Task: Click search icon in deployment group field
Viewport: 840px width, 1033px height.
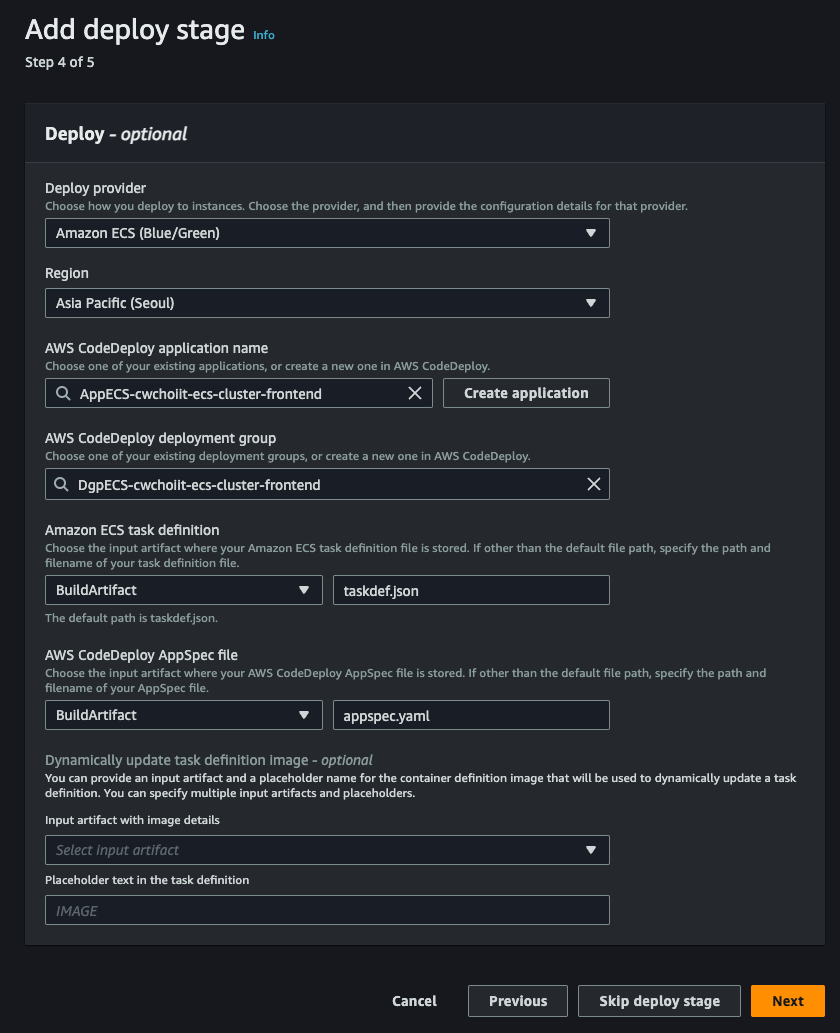Action: (x=63, y=484)
